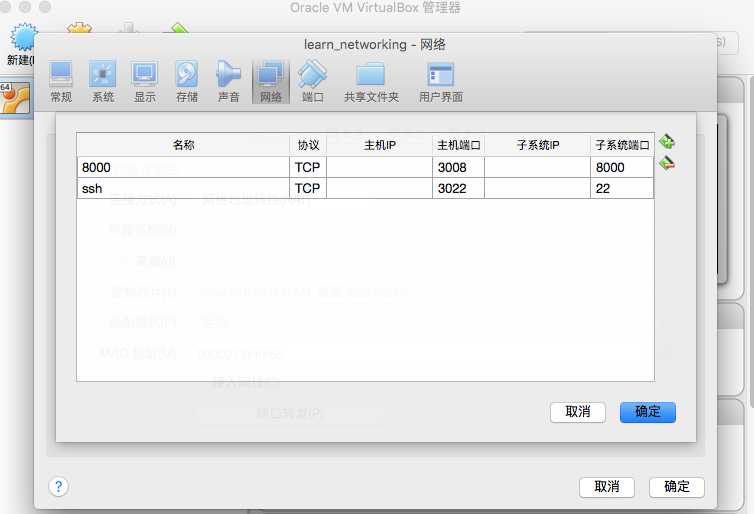
Task: Click empty guest IP cell of ssh rule
Action: [x=538, y=188]
